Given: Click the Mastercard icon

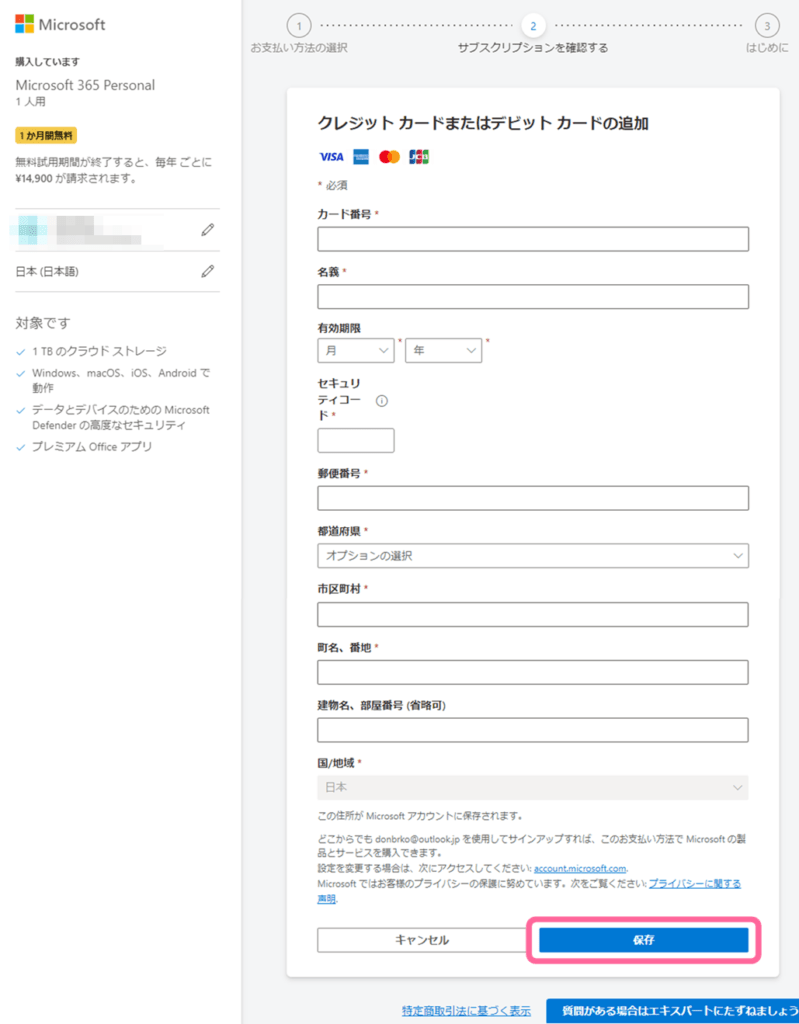Looking at the screenshot, I should point(389,157).
